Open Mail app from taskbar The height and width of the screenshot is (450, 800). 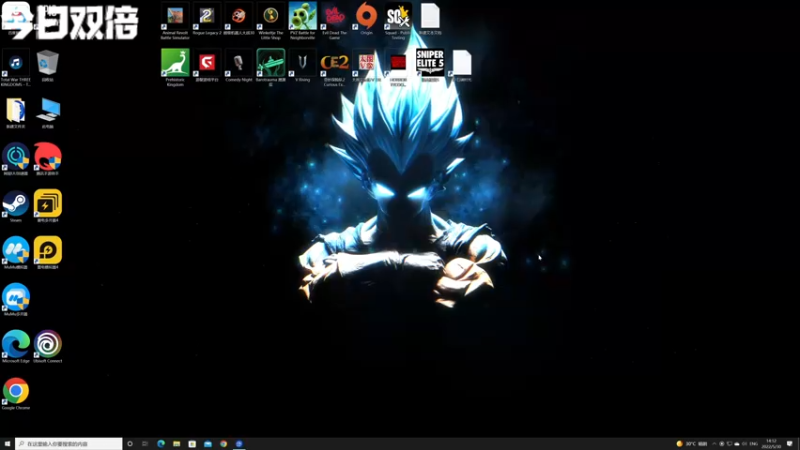point(208,444)
